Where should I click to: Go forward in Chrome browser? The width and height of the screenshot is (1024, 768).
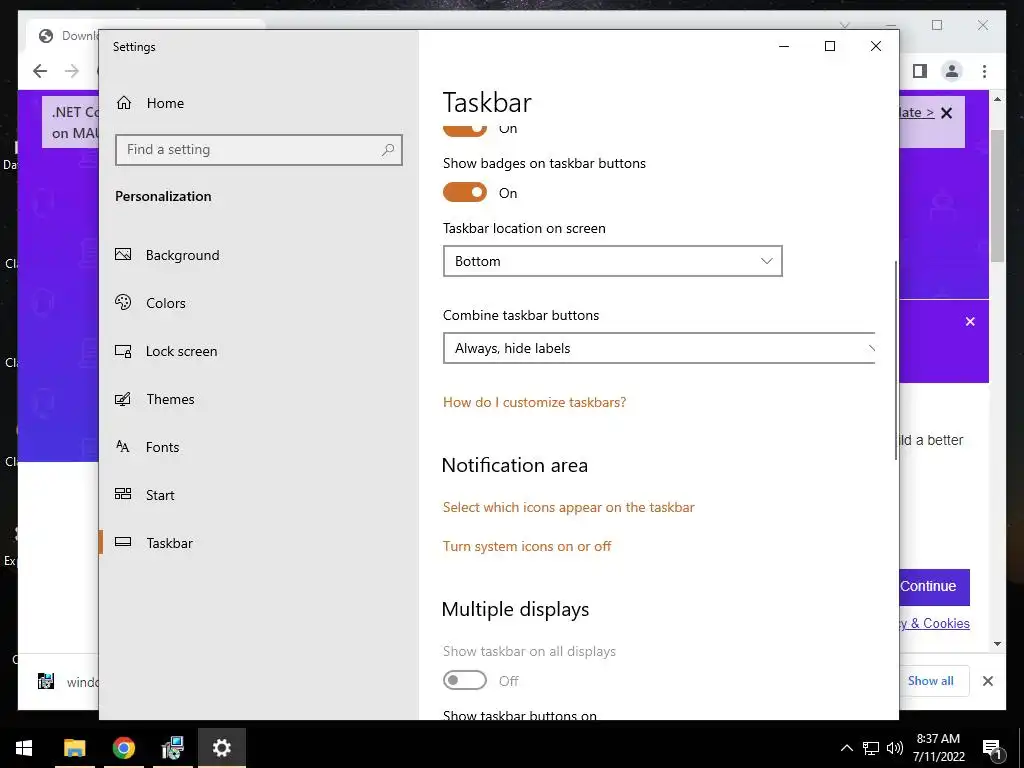pyautogui.click(x=72, y=71)
